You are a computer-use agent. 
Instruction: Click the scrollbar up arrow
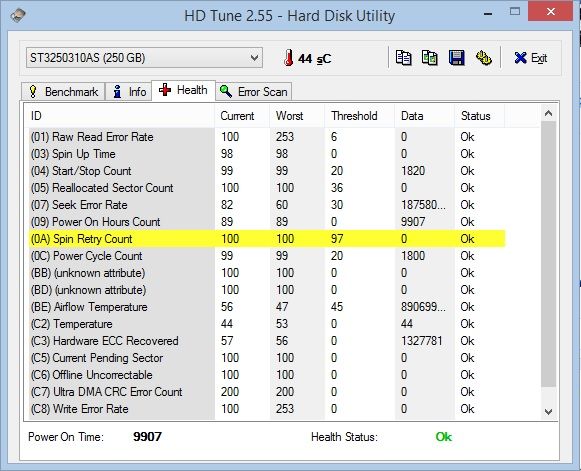point(548,113)
